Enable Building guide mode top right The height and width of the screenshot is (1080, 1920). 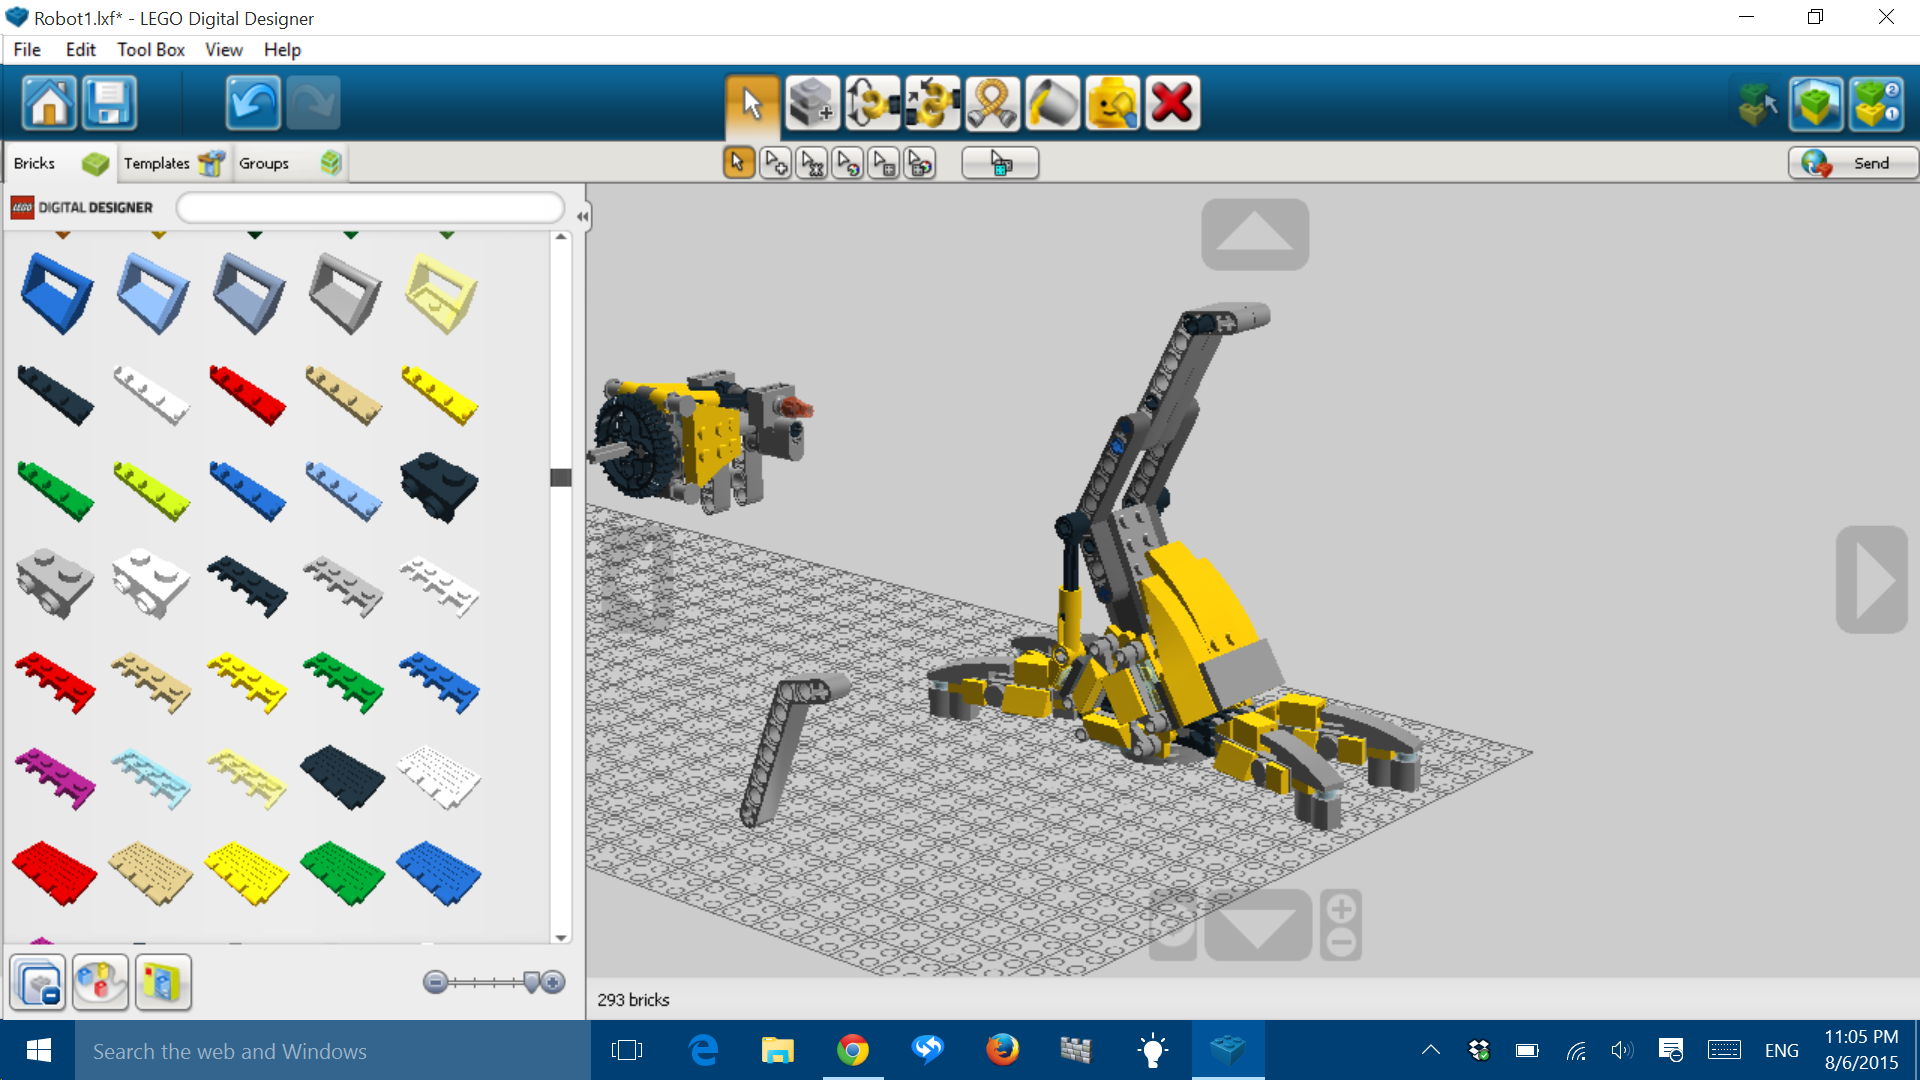[1877, 103]
